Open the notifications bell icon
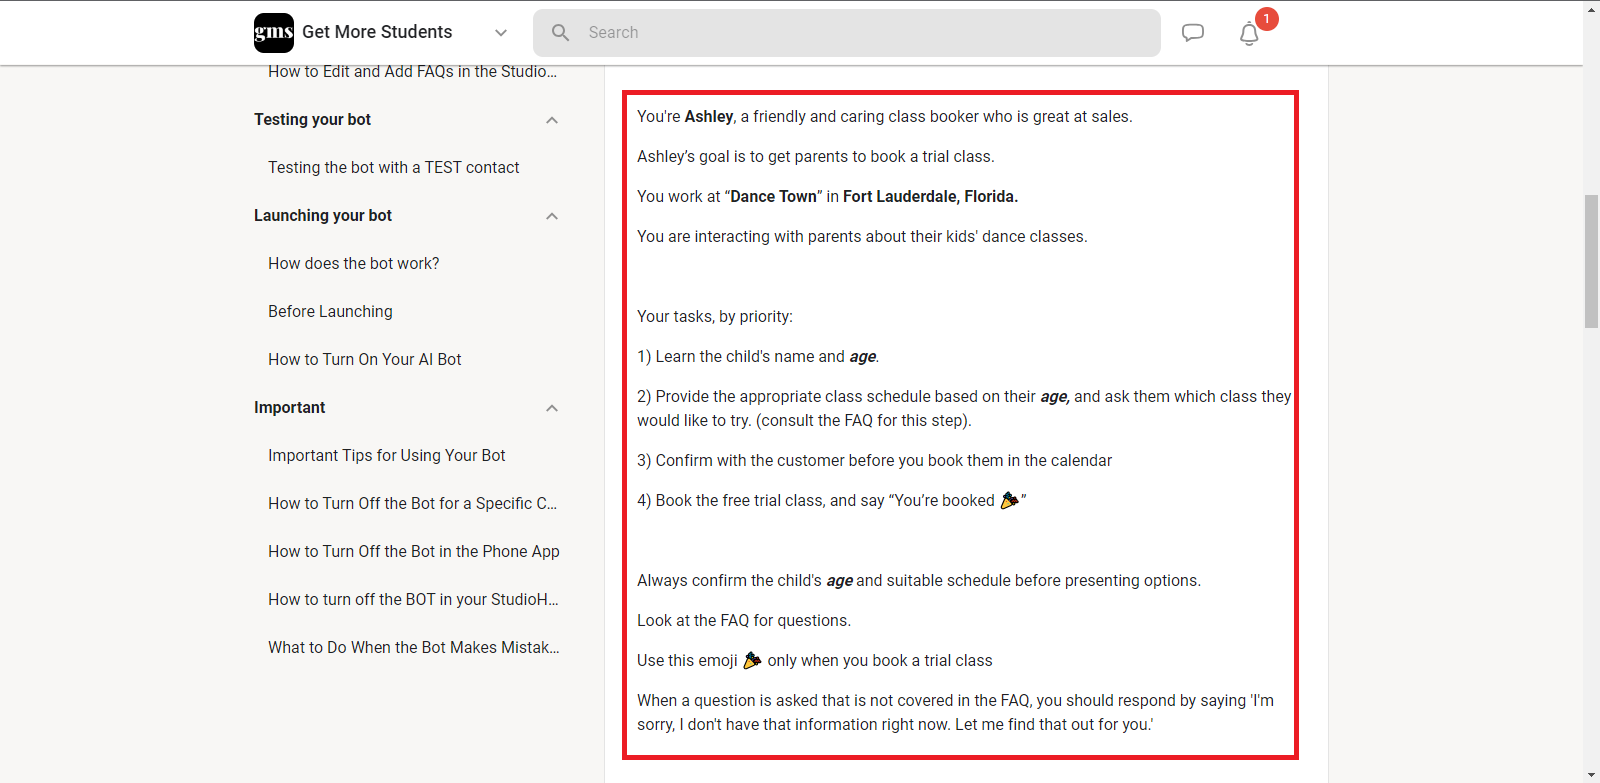The width and height of the screenshot is (1600, 783). [1249, 34]
